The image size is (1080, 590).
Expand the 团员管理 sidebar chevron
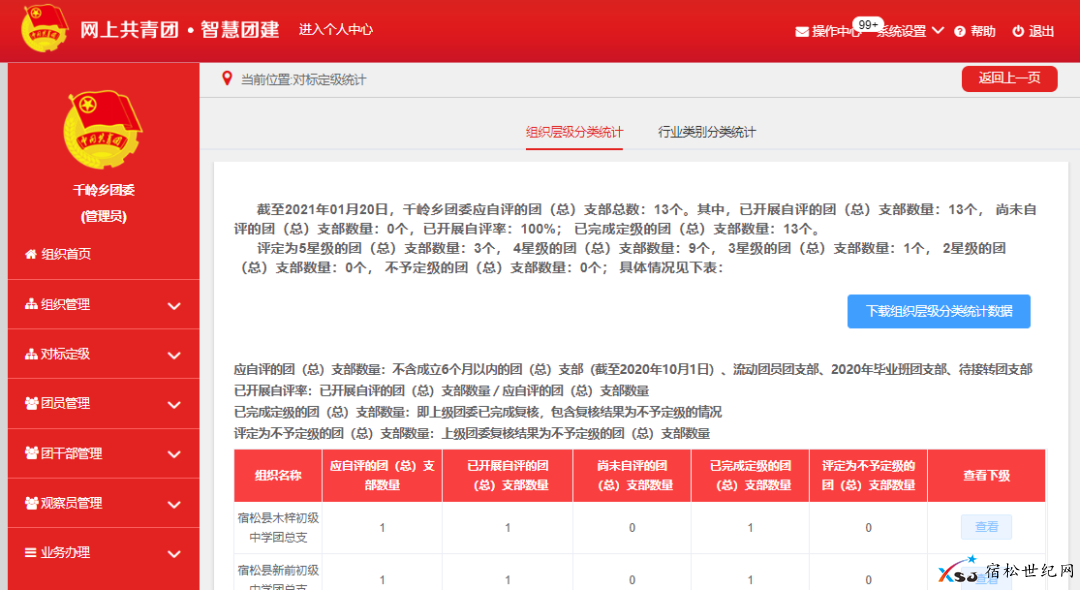pyautogui.click(x=174, y=405)
